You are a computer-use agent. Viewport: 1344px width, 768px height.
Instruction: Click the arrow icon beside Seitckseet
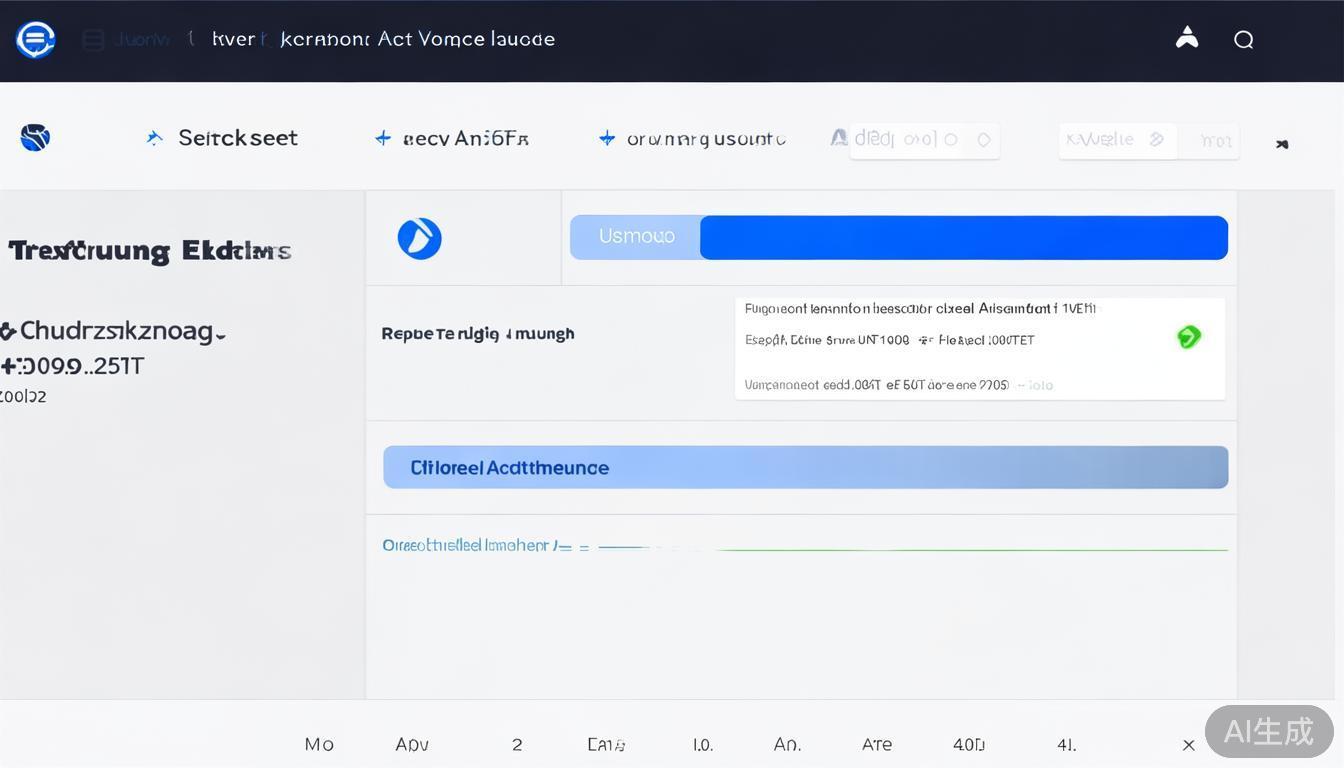(x=154, y=138)
